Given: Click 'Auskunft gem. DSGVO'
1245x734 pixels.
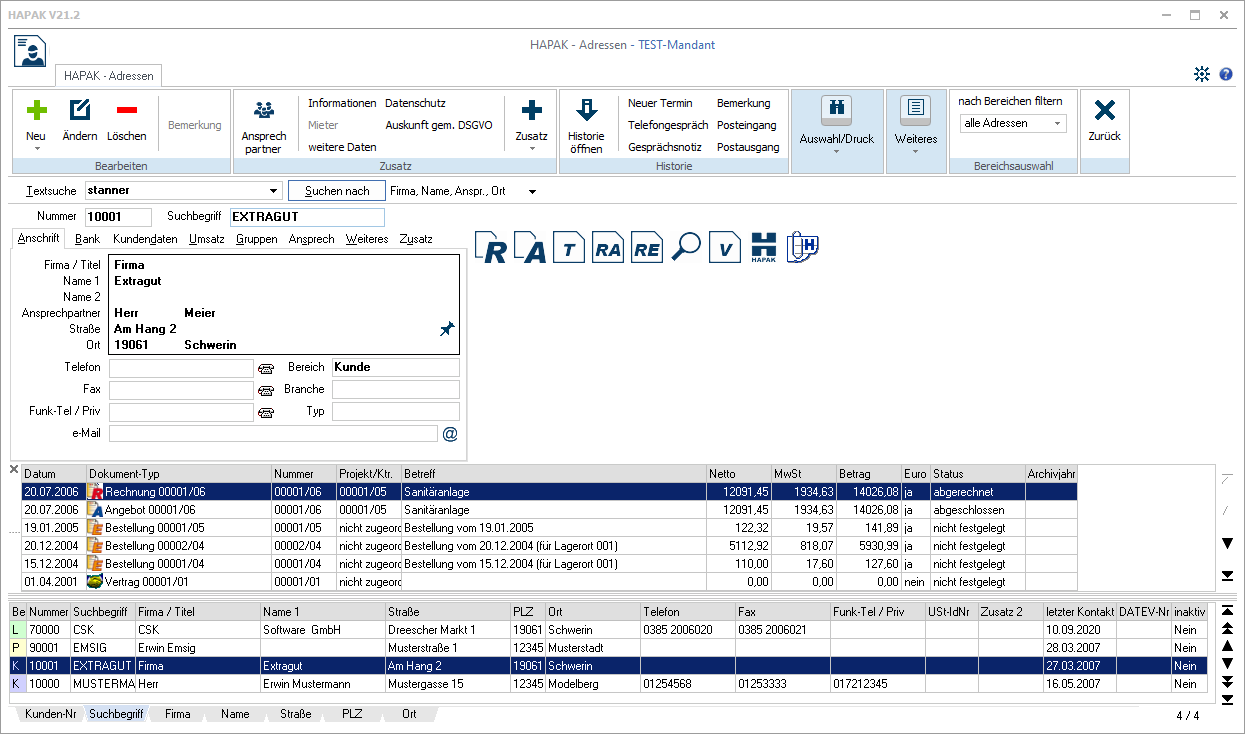Looking at the screenshot, I should pos(441,125).
